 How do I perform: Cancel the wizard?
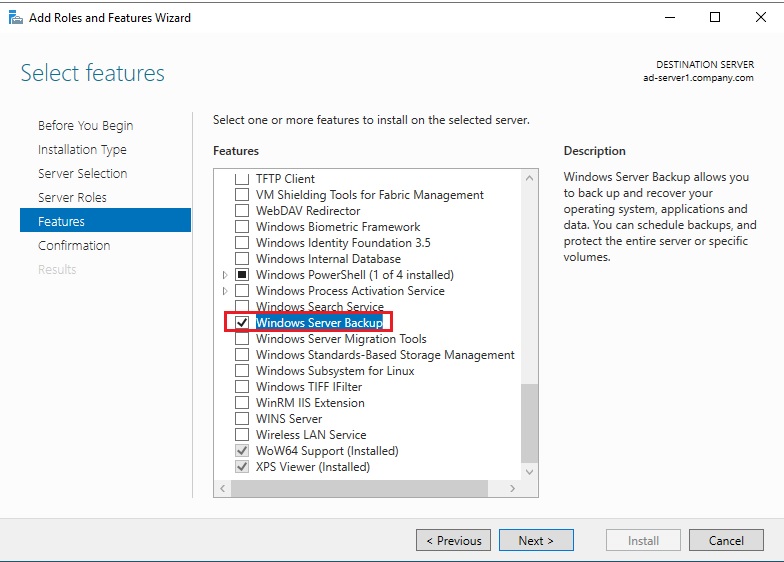click(x=726, y=540)
